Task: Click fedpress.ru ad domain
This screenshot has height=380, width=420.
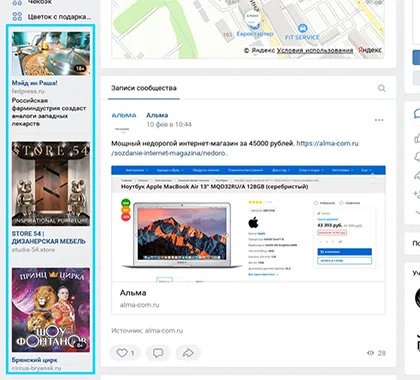Action: (28, 91)
